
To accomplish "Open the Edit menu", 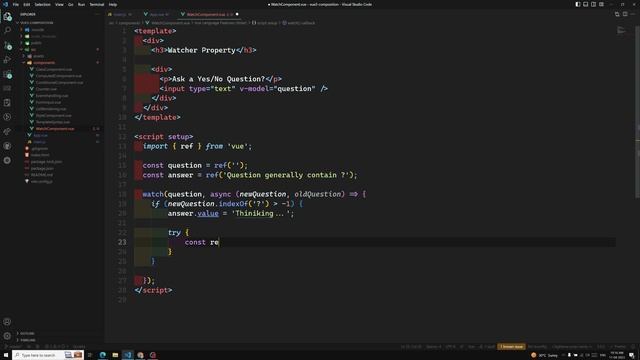I will 27,4.
